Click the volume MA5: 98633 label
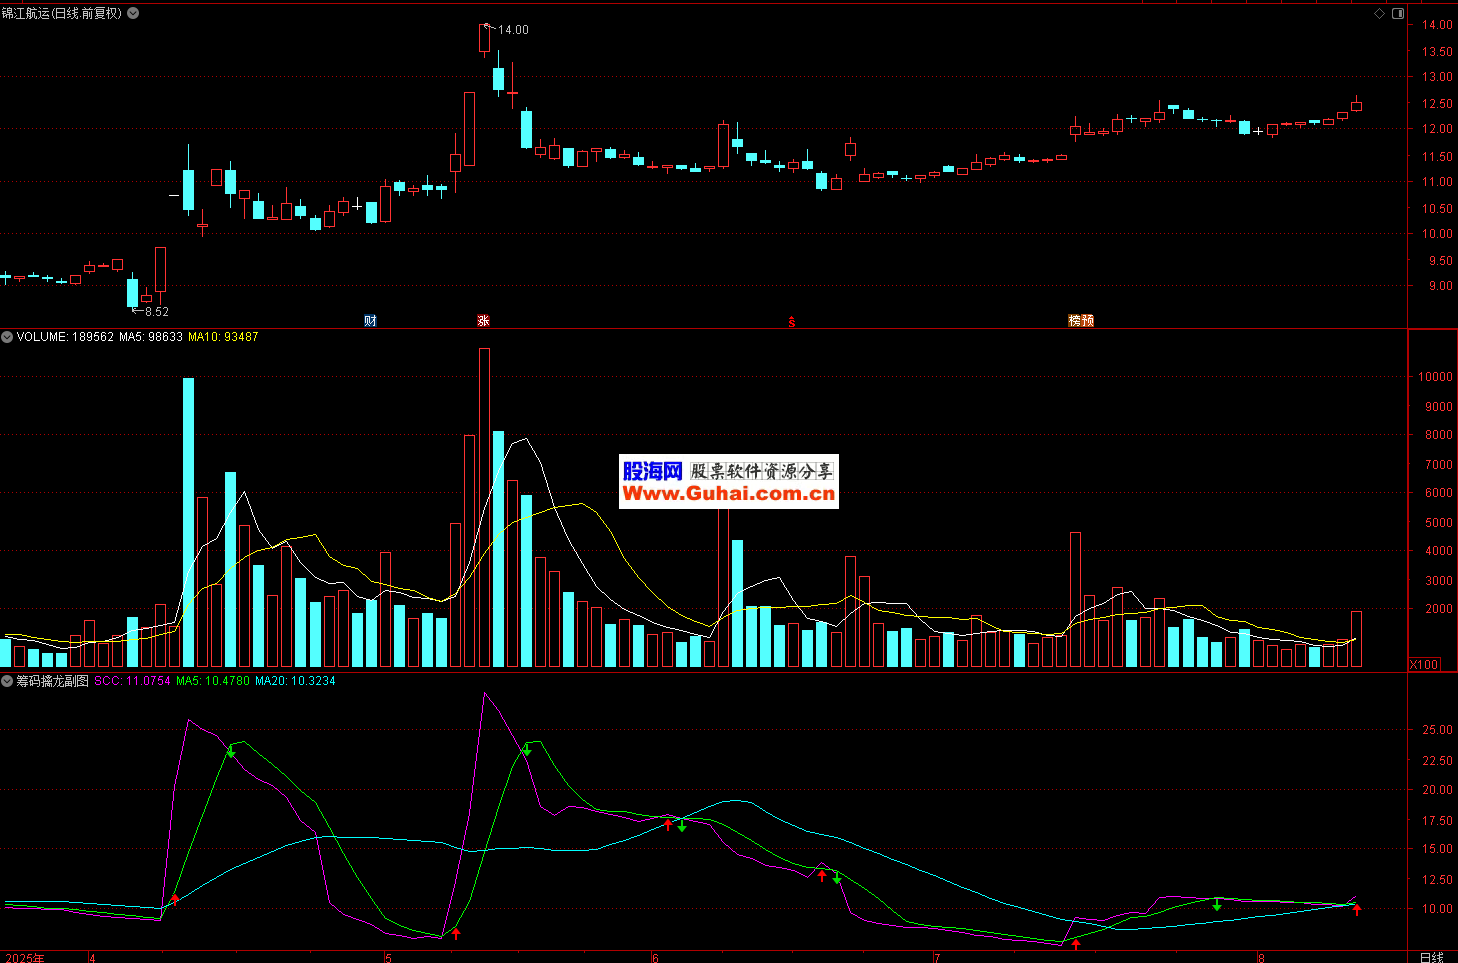1458x963 pixels. click(151, 337)
